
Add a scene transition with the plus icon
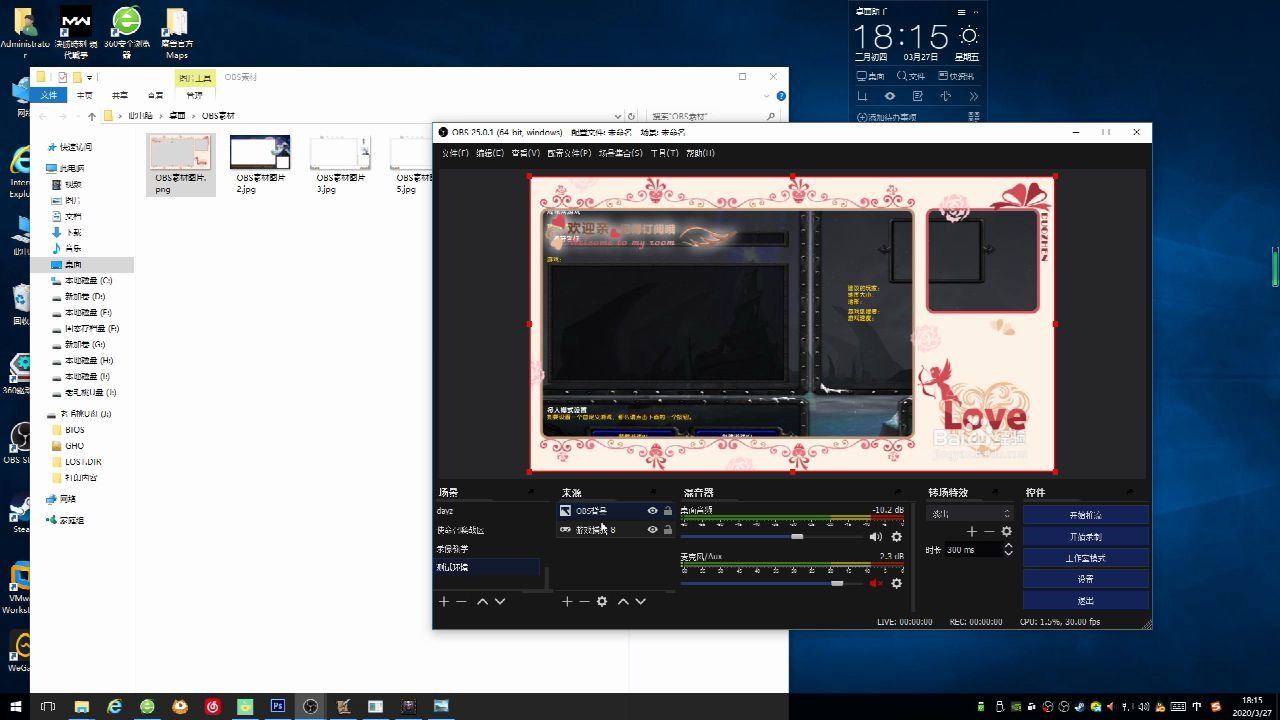(x=971, y=531)
